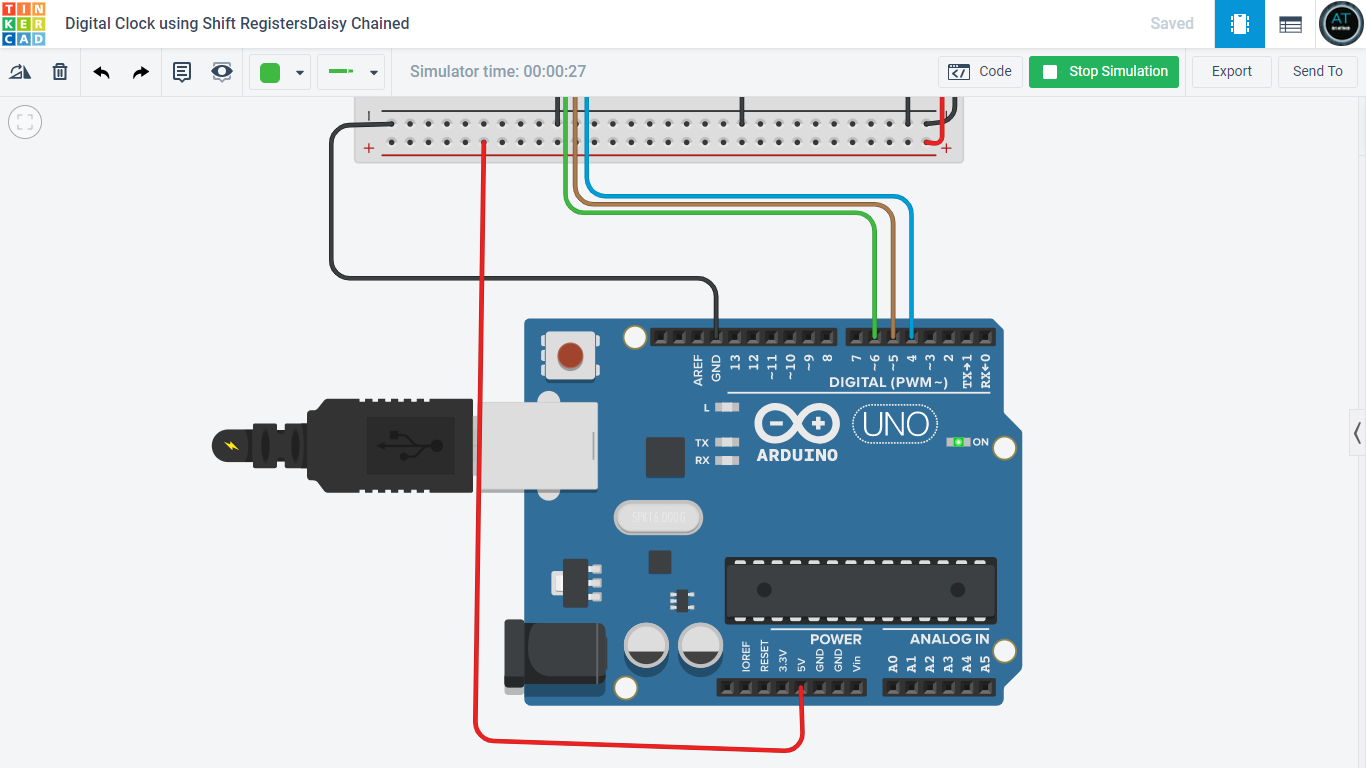Click the Tinkercad logo
1366x768 pixels.
point(25,23)
